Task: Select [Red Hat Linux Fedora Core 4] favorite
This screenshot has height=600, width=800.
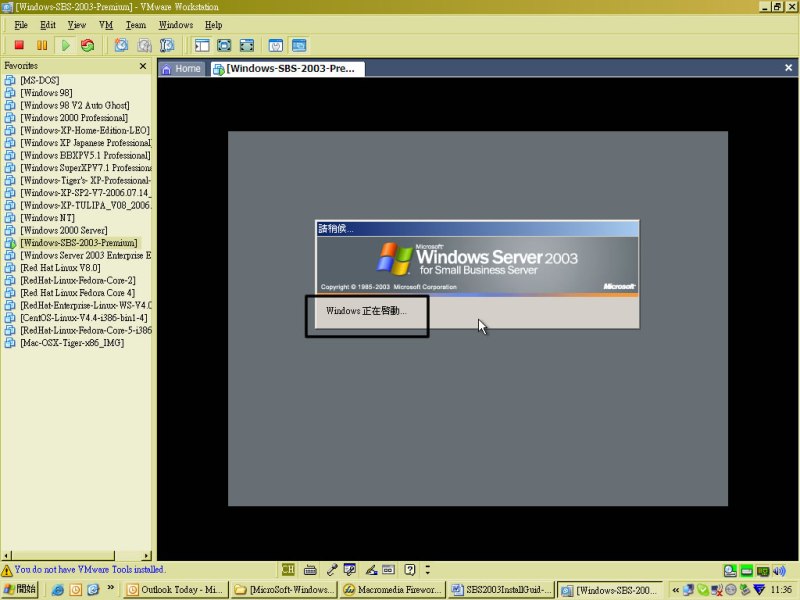Action: point(78,293)
